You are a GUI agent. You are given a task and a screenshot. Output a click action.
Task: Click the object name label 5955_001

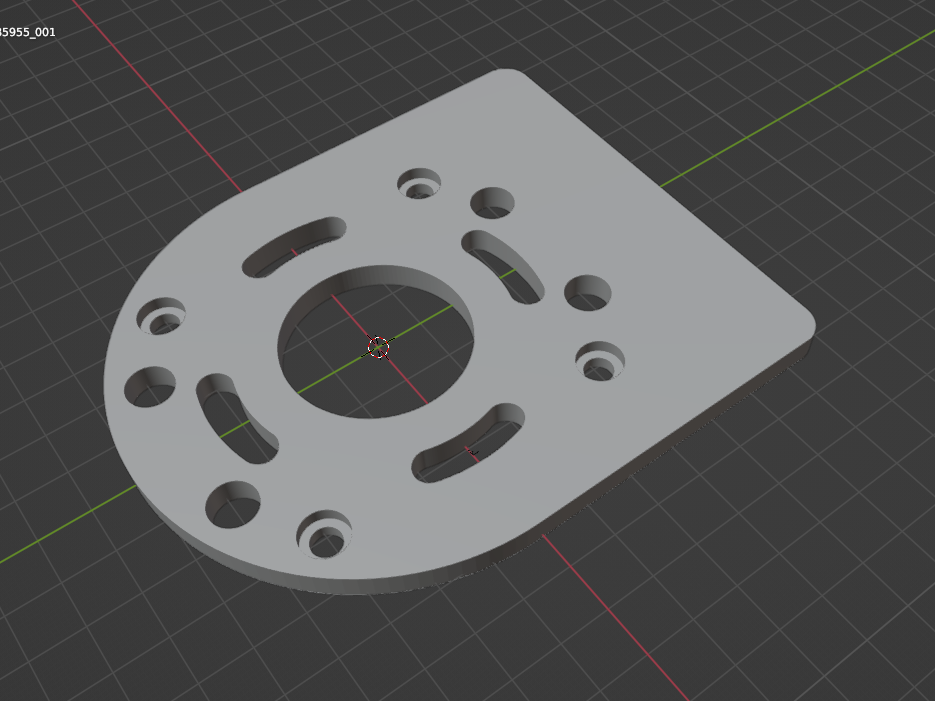[28, 31]
